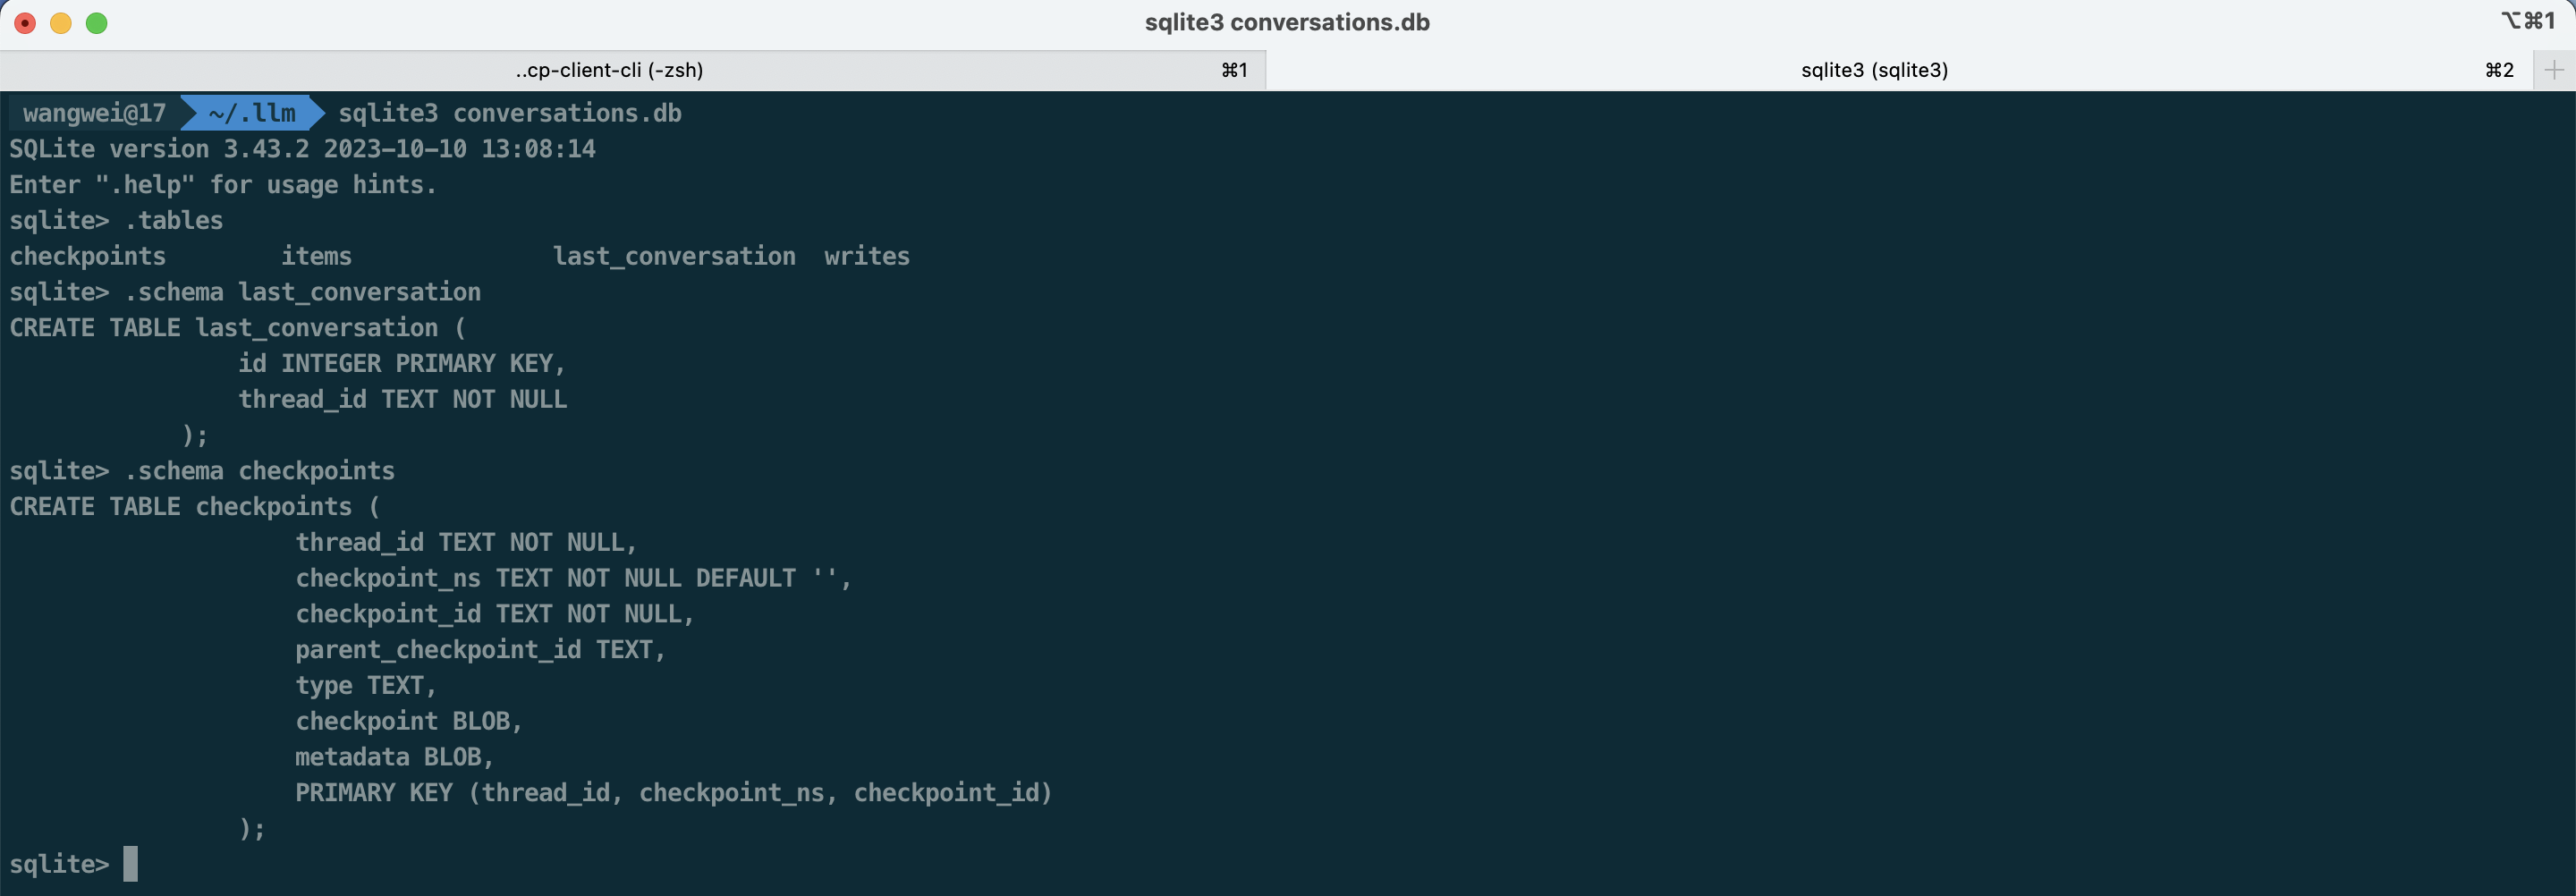The height and width of the screenshot is (896, 2576).
Task: Click the ⌥⌘1 indicator in title bar
Action: click(2528, 21)
